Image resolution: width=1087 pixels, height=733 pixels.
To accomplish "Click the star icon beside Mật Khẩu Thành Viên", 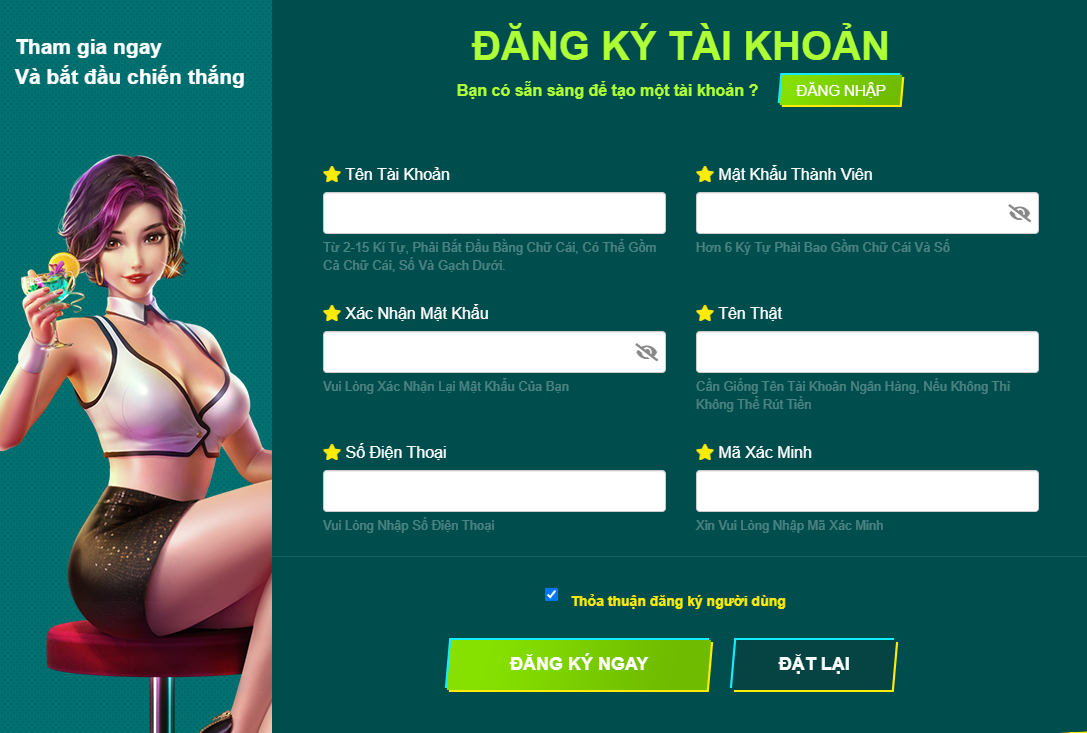I will click(705, 174).
